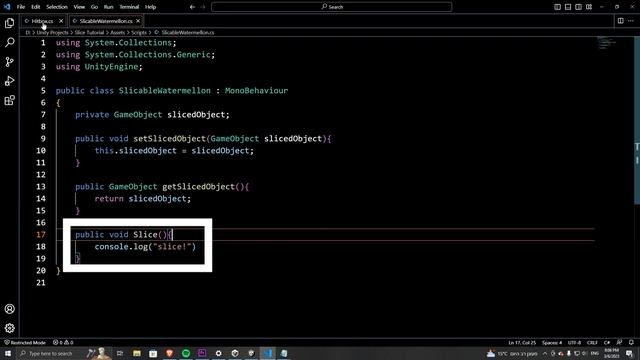640x360 pixels.
Task: Click the SlicableWatermellon.cs breadcrumb
Action: 187,32
